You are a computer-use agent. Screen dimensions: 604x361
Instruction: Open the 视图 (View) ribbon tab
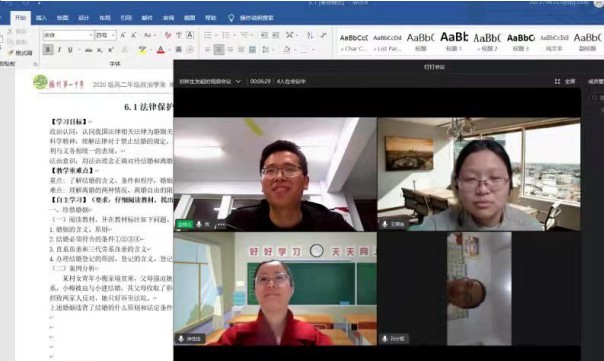[189, 18]
